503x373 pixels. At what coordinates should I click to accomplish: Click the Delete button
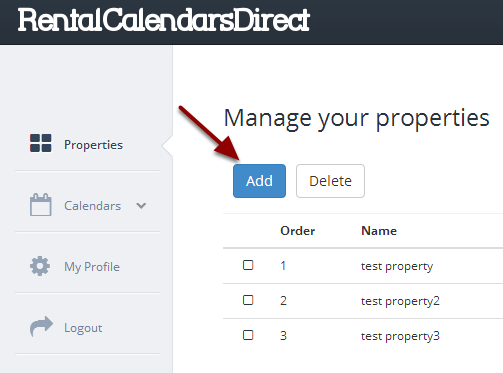330,181
